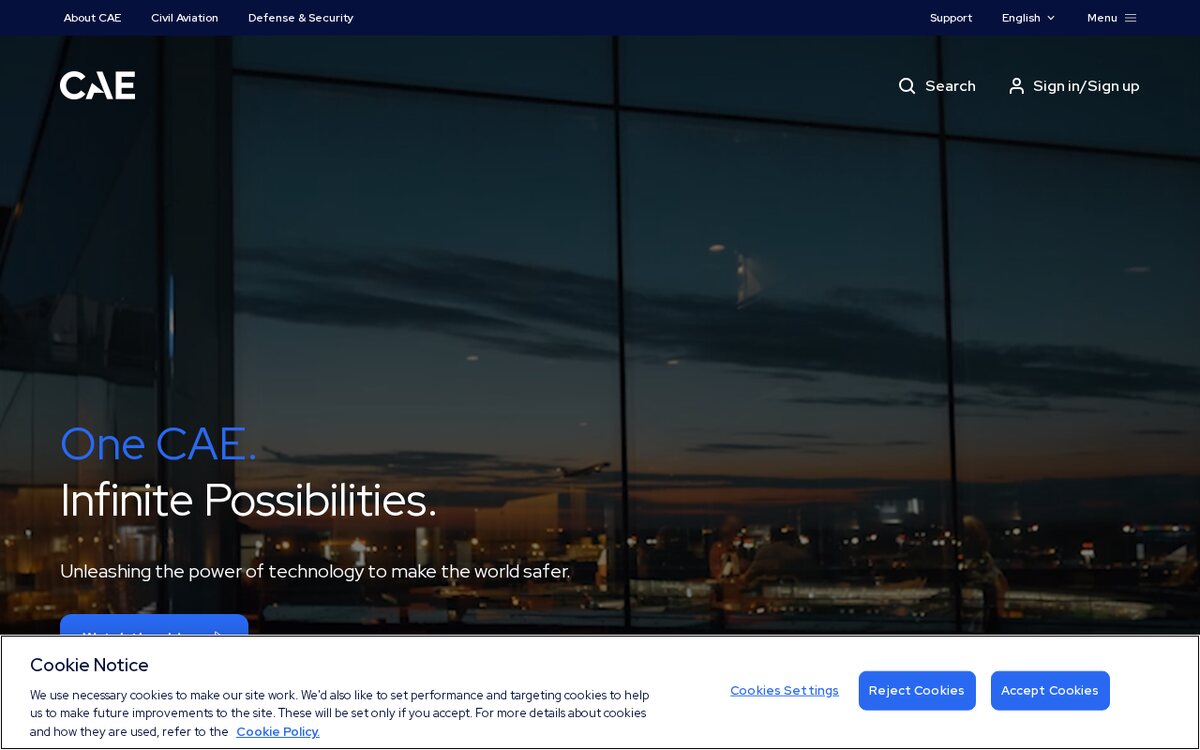Open About CAE menu

92,18
